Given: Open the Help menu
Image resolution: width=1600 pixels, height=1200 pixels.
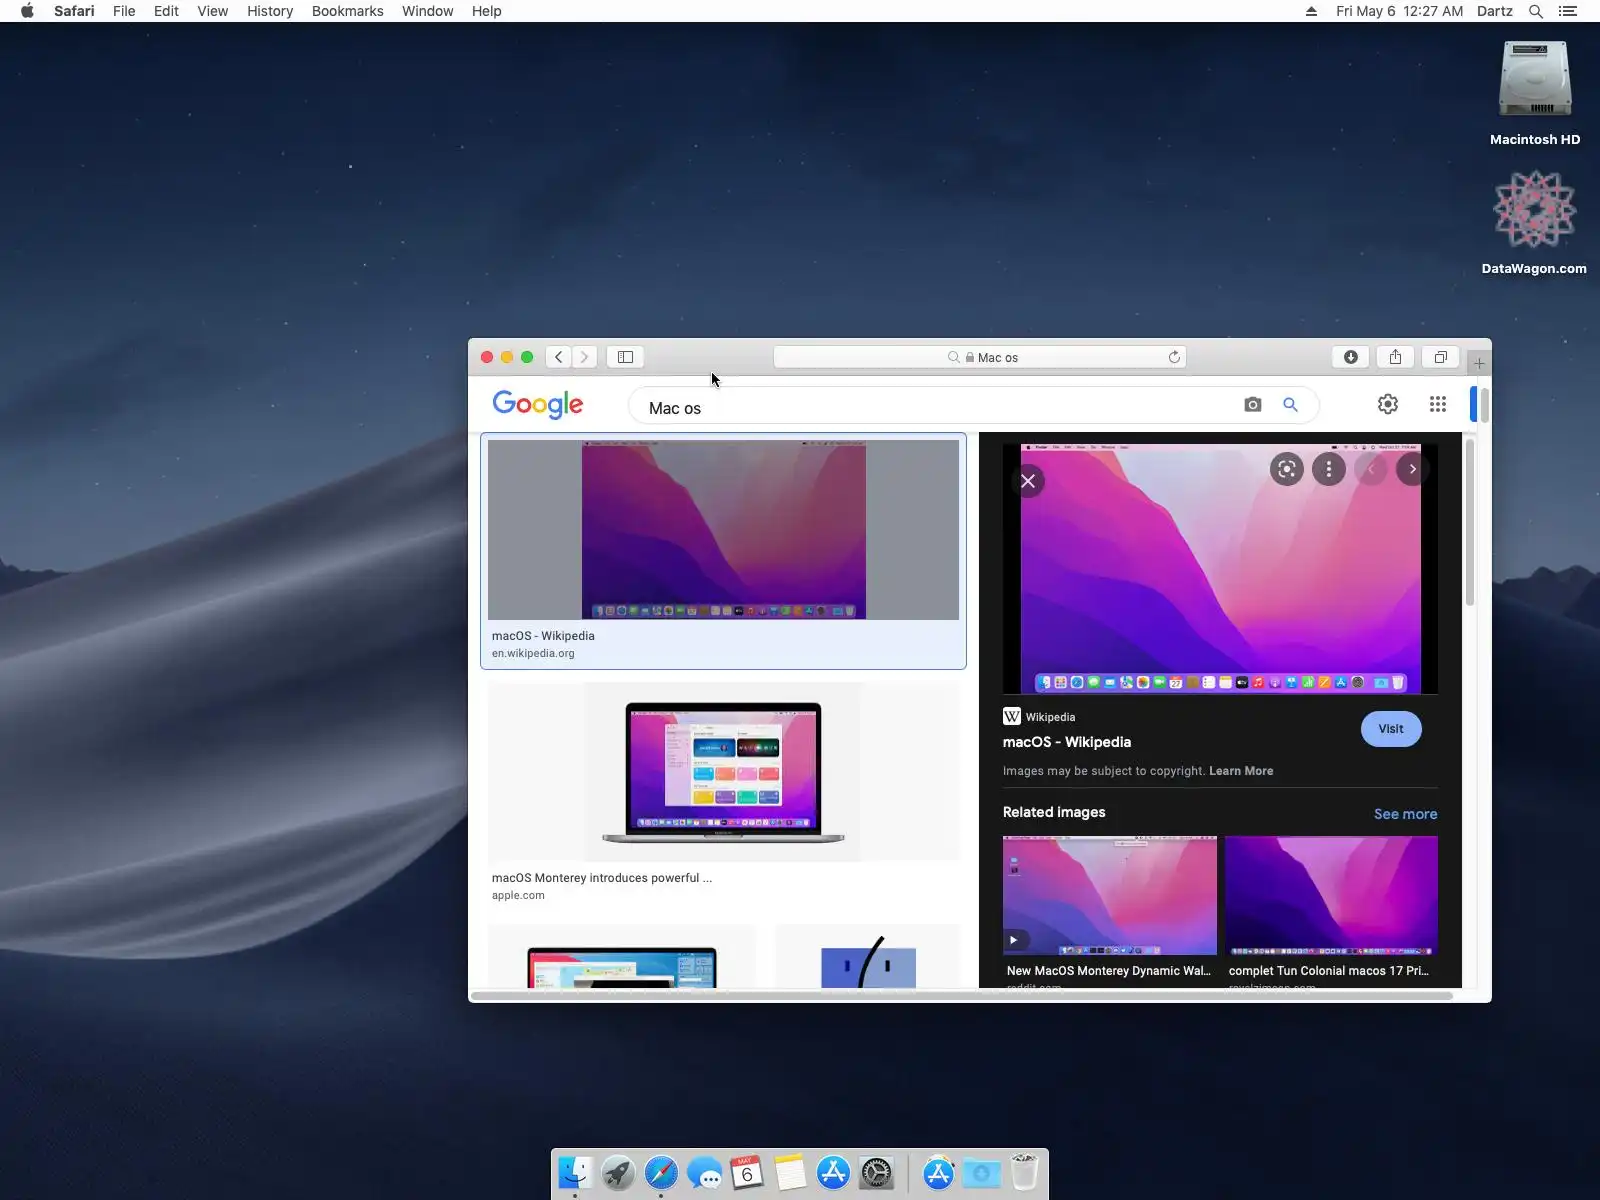Looking at the screenshot, I should coord(487,11).
